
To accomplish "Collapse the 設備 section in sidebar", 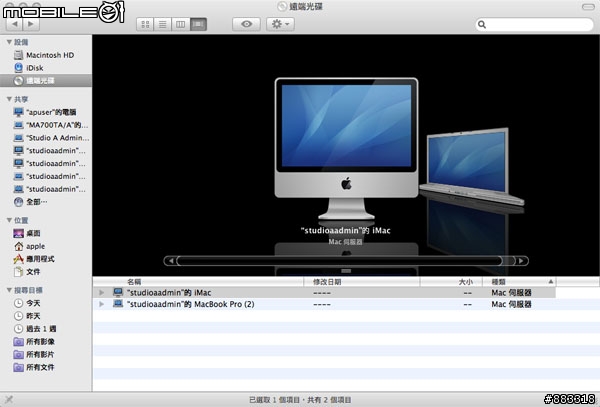I will pos(9,42).
